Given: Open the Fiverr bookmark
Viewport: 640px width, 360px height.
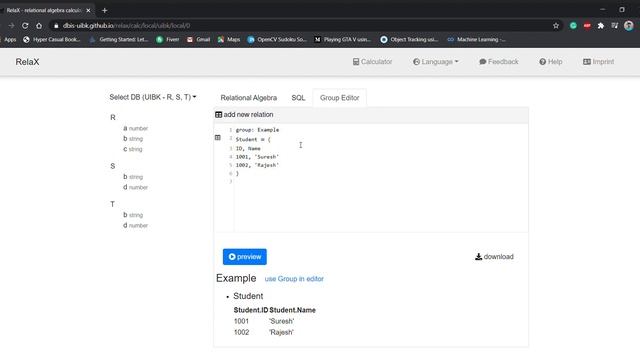Looking at the screenshot, I should click(x=168, y=40).
